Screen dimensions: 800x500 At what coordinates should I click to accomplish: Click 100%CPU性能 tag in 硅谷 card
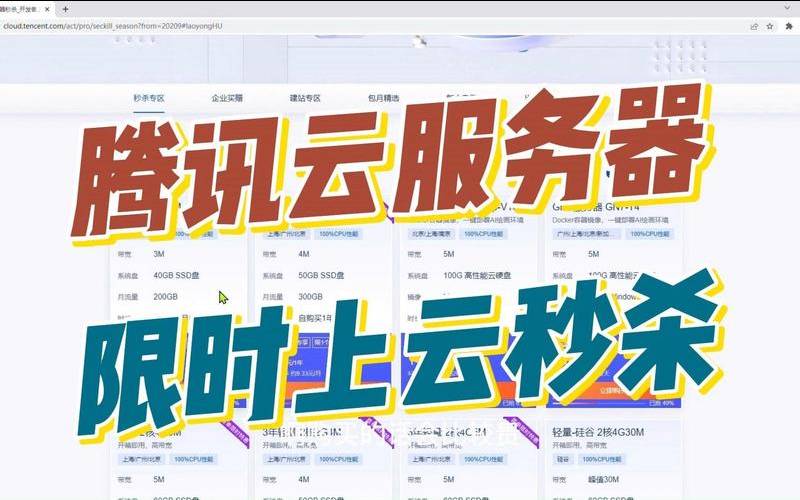(x=602, y=459)
